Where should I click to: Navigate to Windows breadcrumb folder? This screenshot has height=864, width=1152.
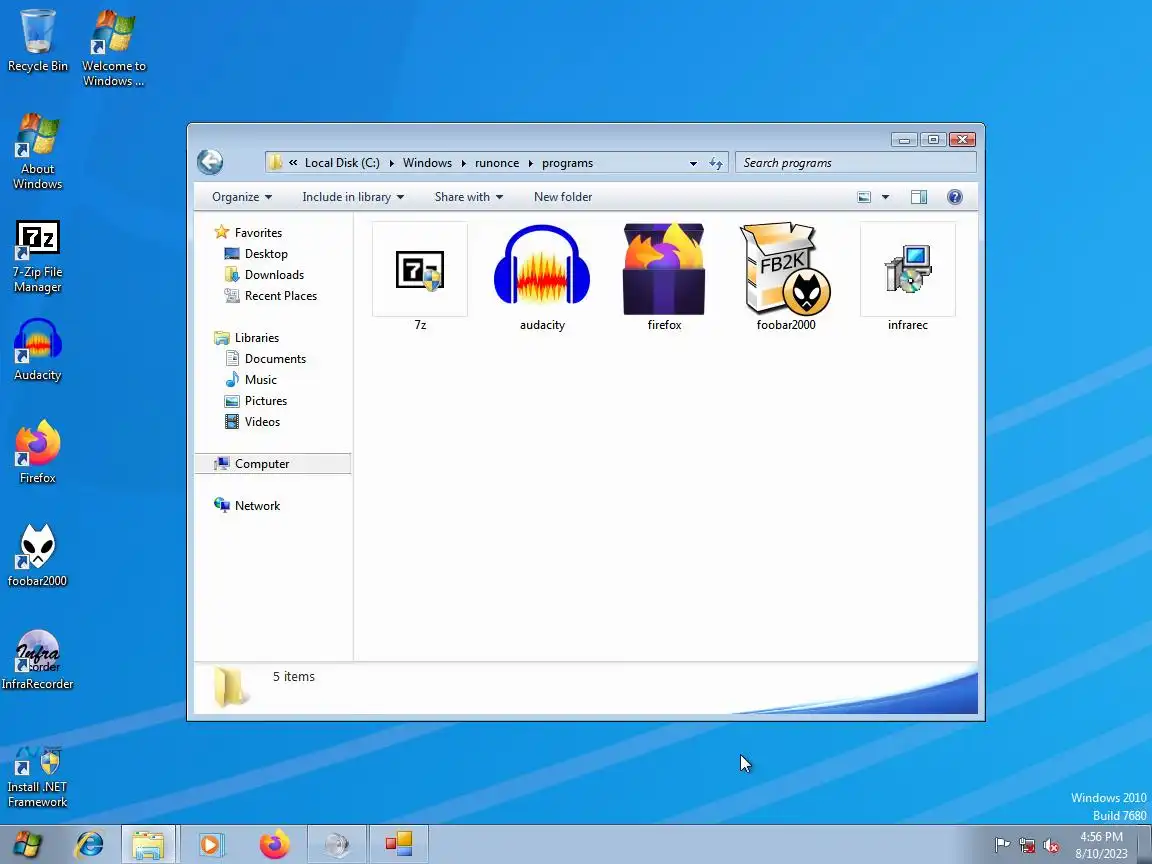[x=427, y=163]
